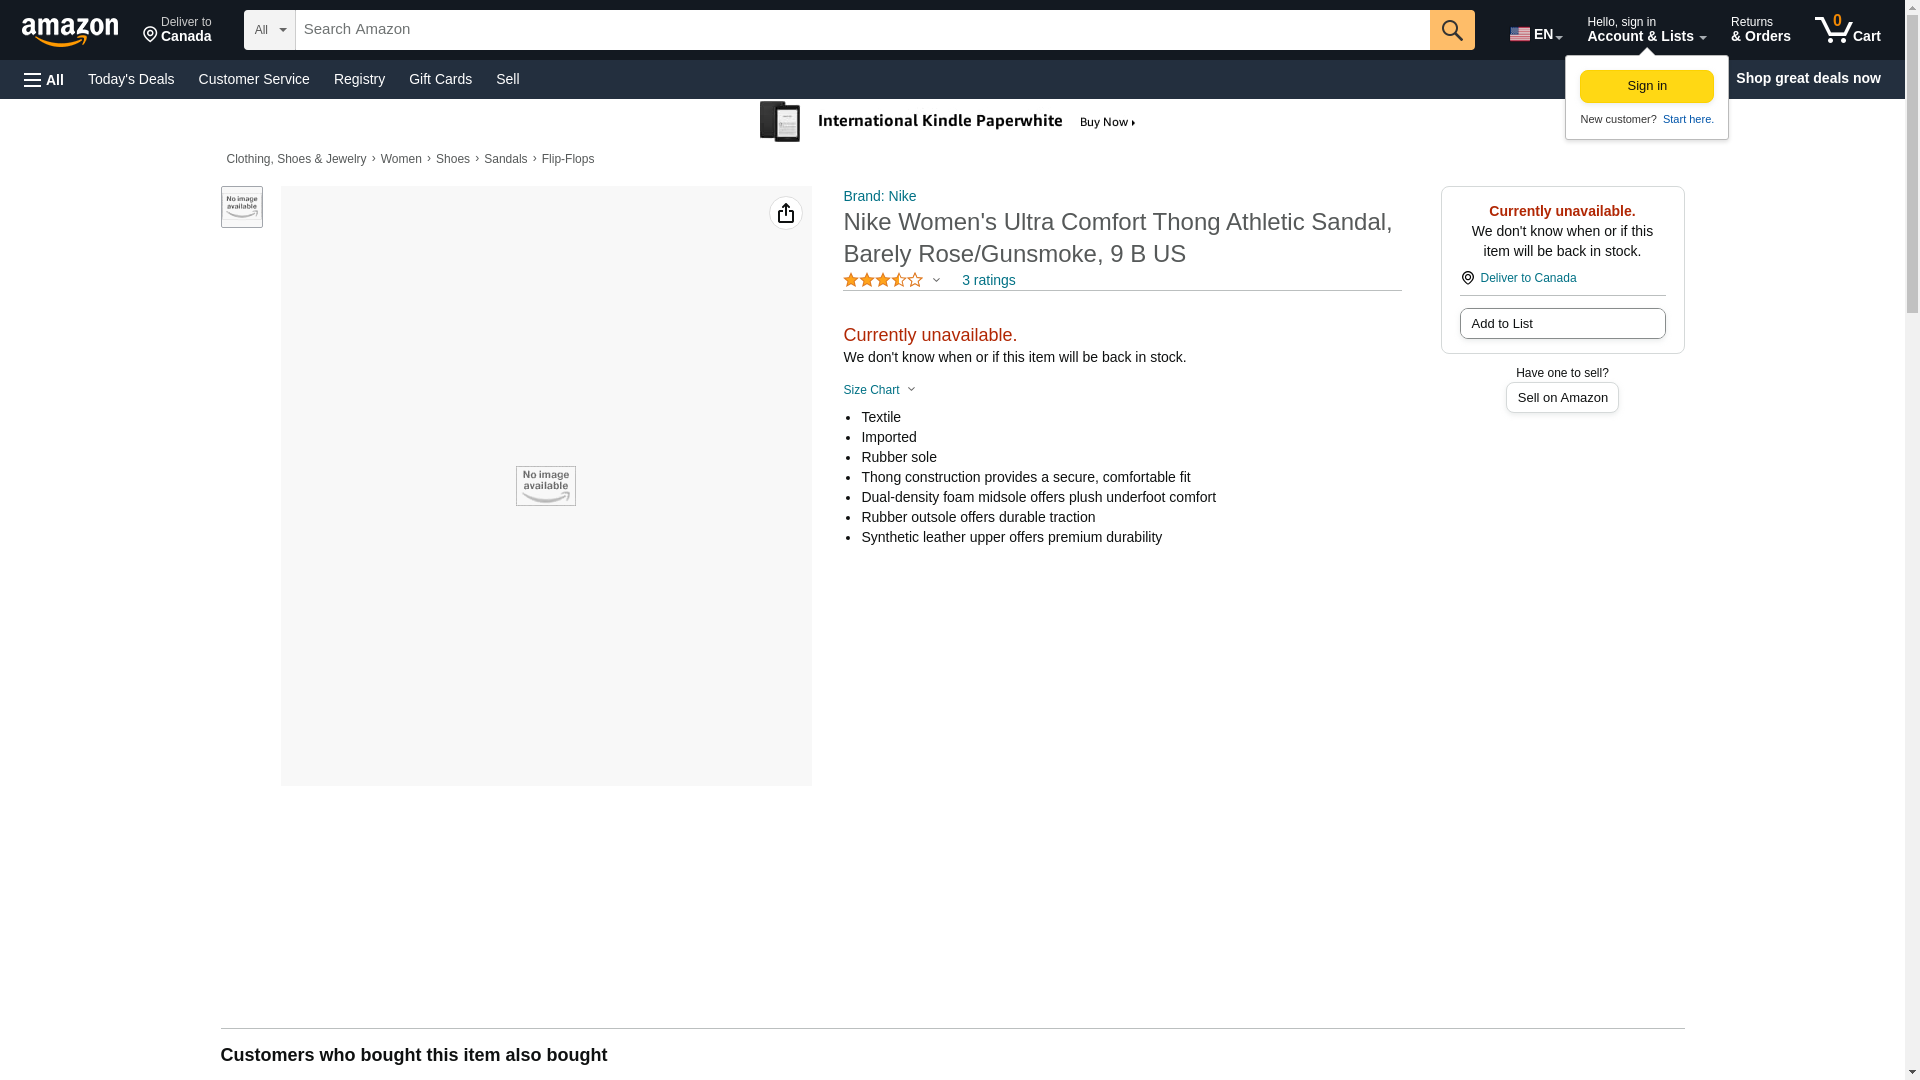Click the star rating icons
Viewport: 1920px width, 1080px height.
click(x=882, y=281)
